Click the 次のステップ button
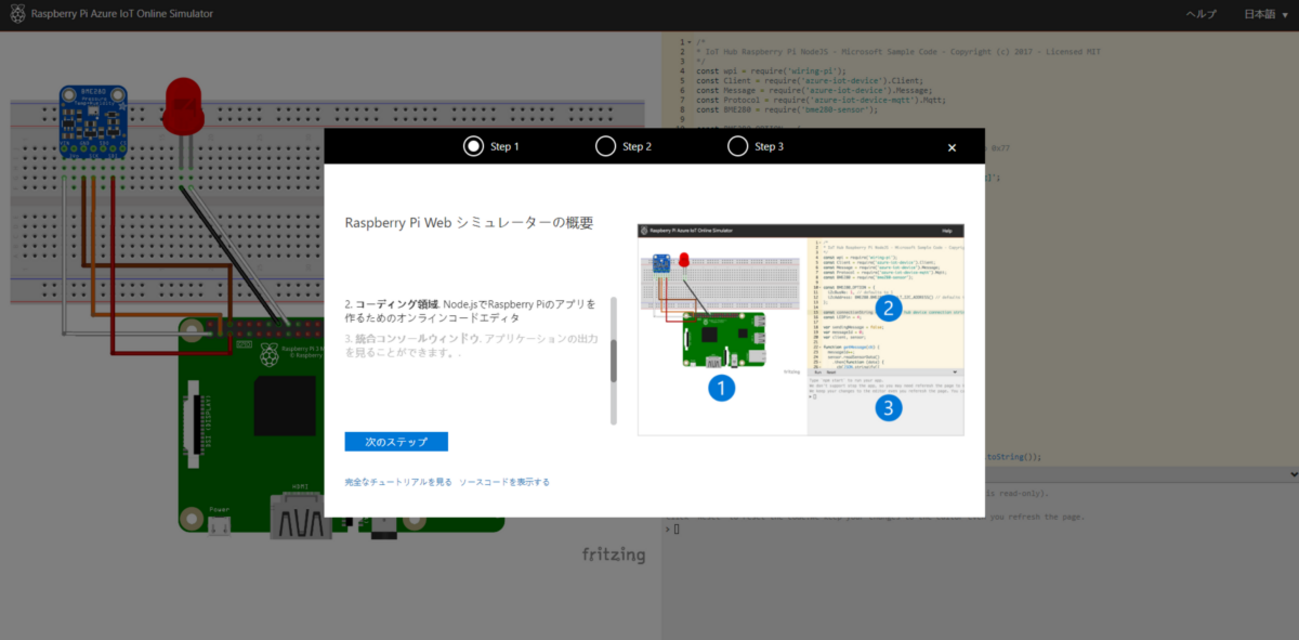 (396, 441)
